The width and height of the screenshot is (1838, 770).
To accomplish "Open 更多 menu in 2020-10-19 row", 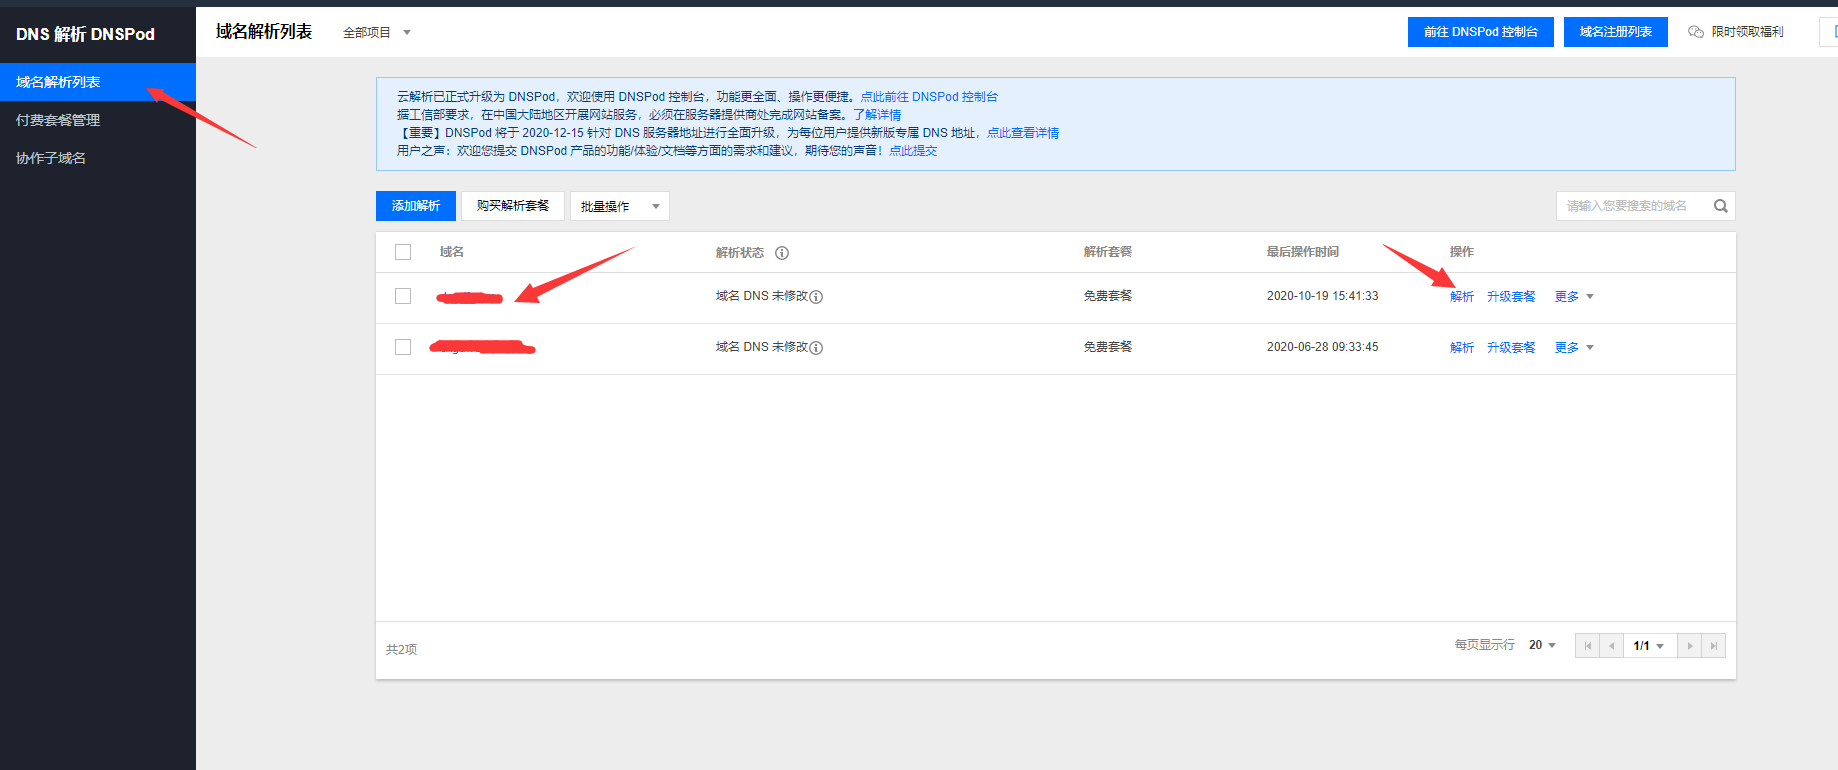I will coord(1574,297).
